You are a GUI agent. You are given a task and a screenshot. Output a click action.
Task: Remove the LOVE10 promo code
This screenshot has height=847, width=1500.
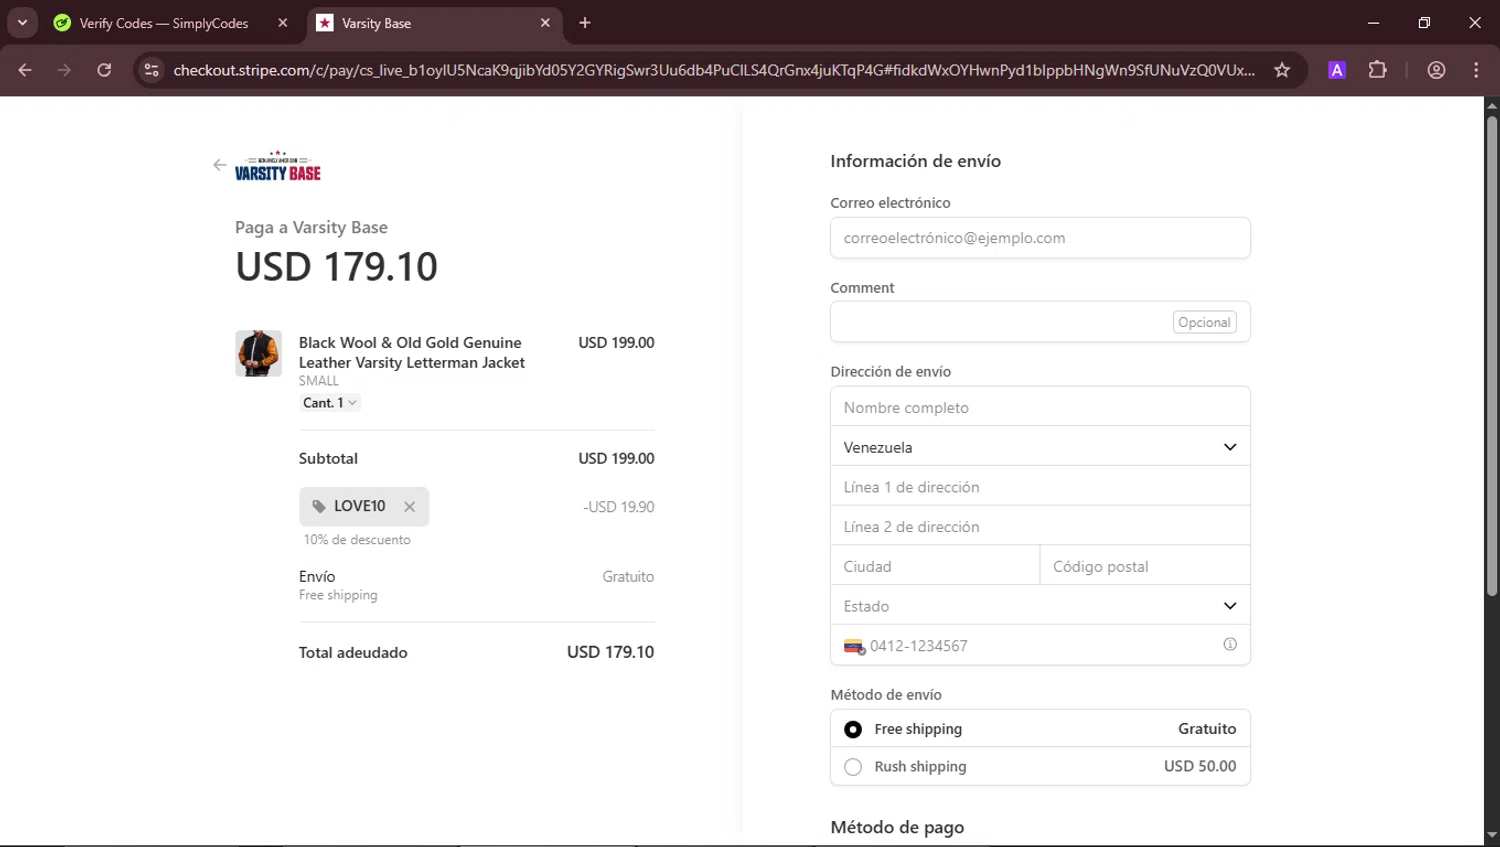point(409,507)
